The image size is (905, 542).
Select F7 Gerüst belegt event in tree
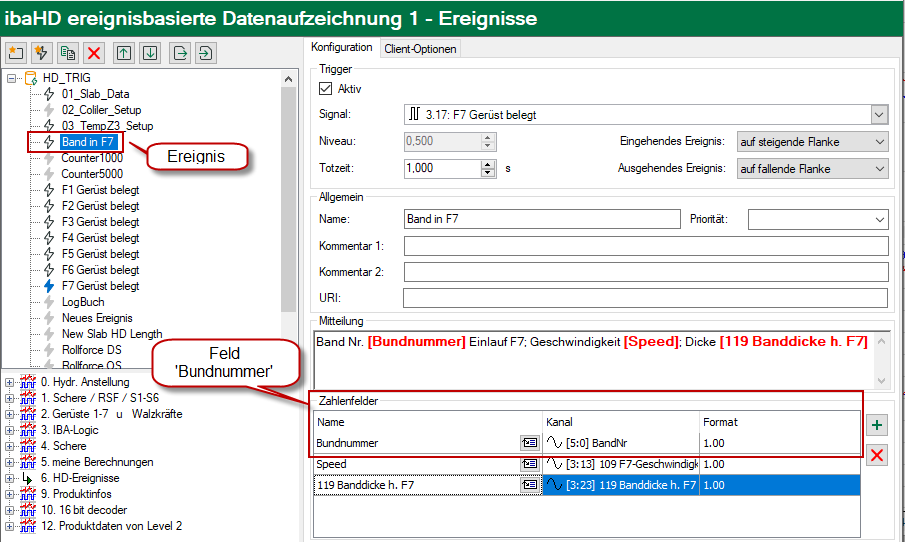(100, 286)
